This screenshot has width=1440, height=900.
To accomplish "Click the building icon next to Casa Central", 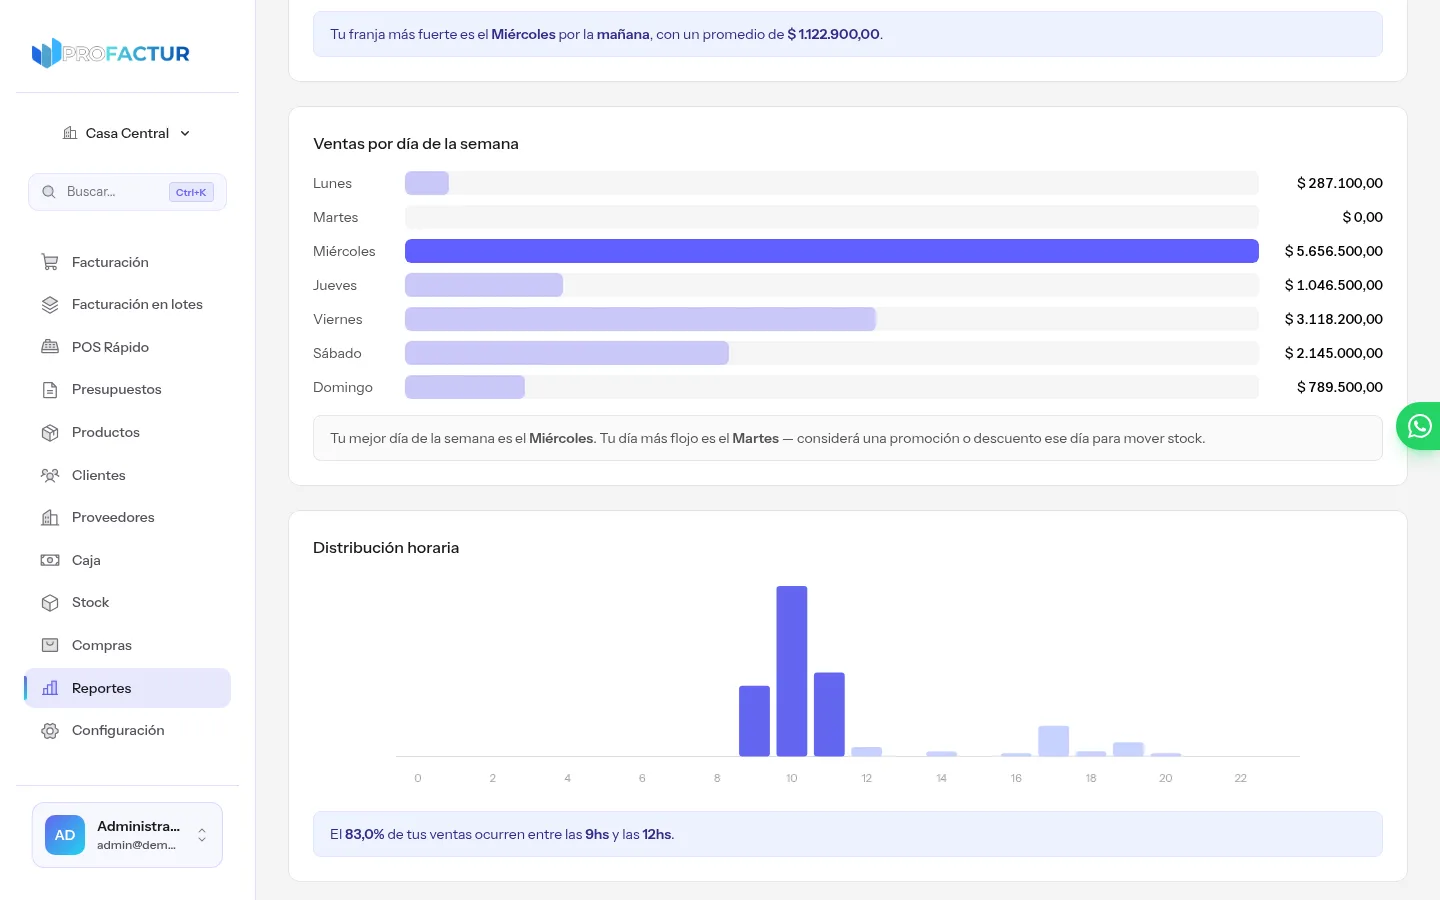I will pyautogui.click(x=70, y=133).
